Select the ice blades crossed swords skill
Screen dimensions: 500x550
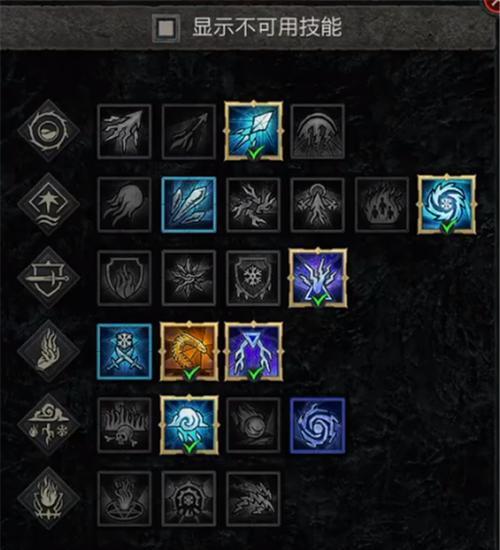coord(125,351)
